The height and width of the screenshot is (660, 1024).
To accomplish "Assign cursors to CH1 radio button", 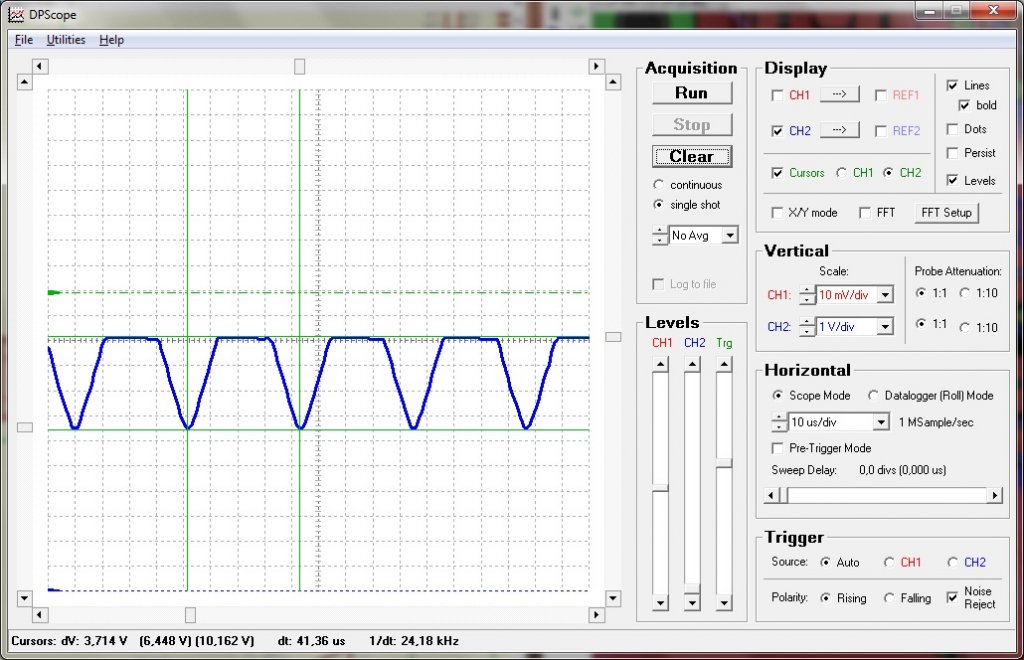I will point(842,172).
